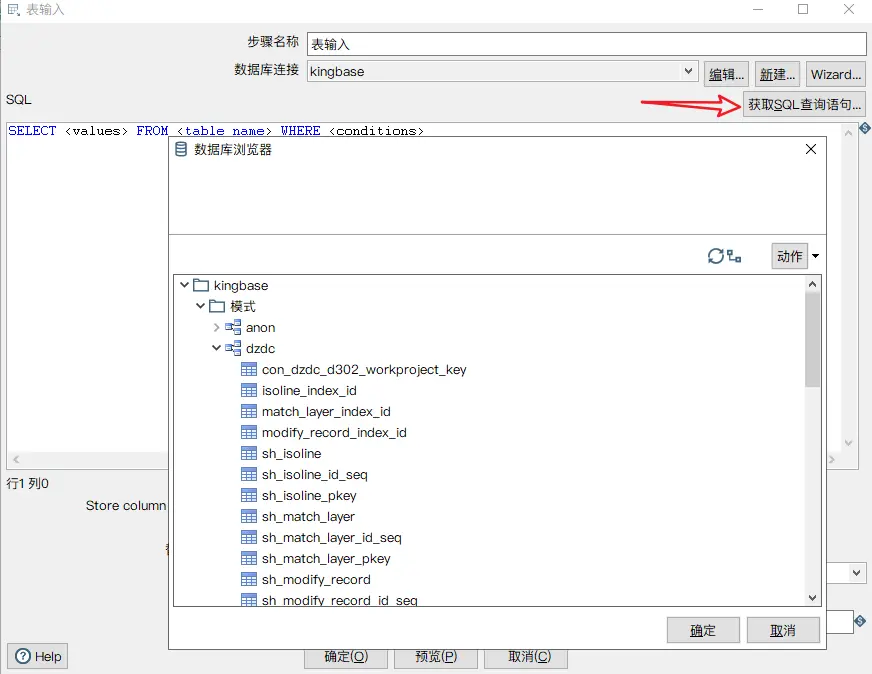This screenshot has height=674, width=872.
Task: Click the variable diamond icon beside SQL editor
Action: click(865, 128)
